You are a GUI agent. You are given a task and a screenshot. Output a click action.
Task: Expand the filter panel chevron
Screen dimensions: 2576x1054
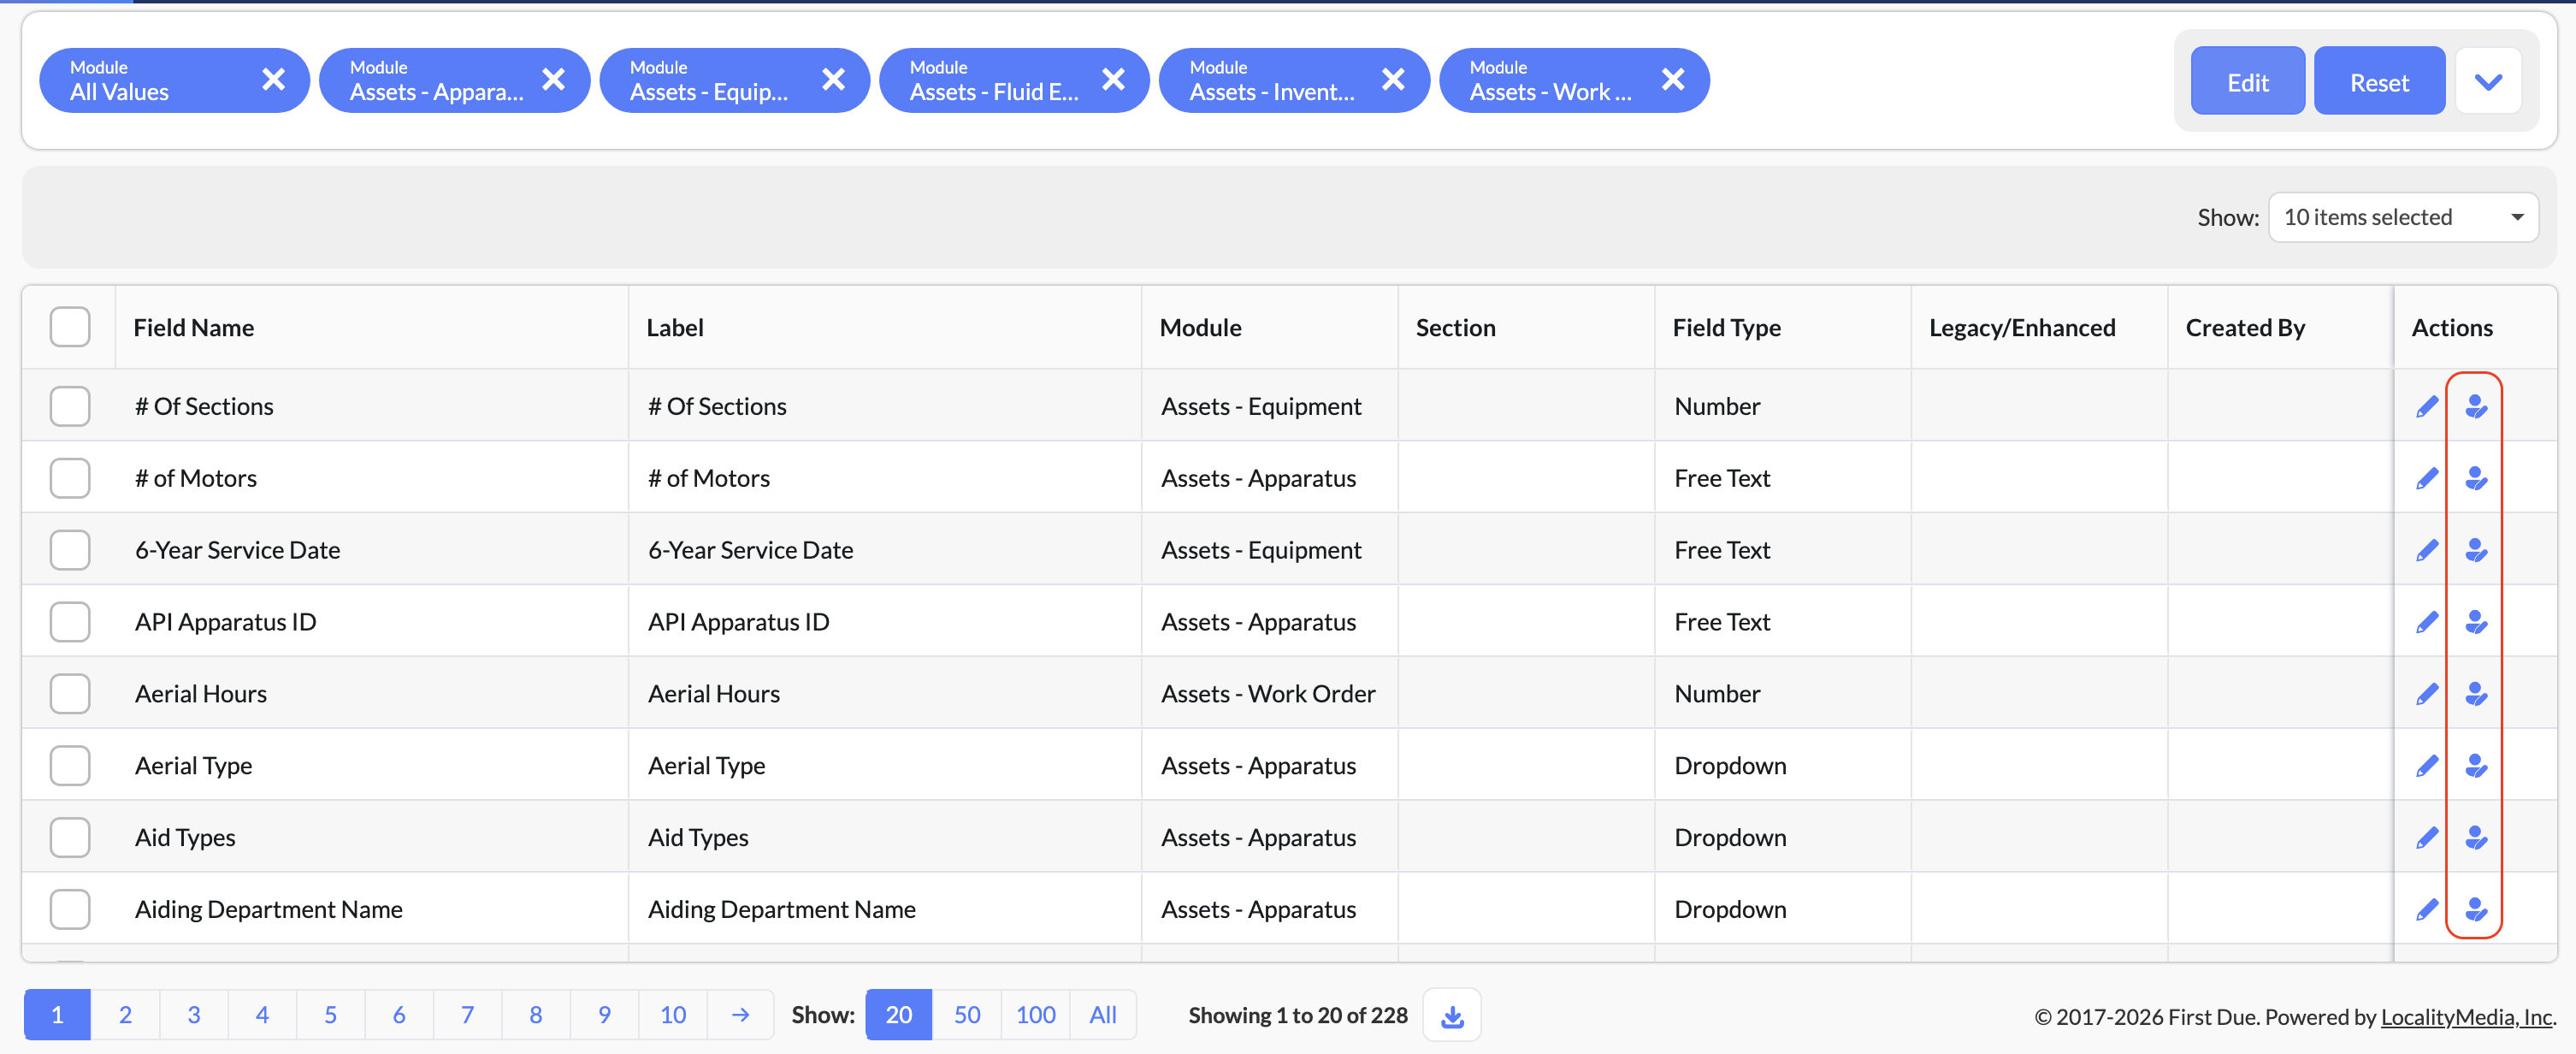[x=2488, y=81]
